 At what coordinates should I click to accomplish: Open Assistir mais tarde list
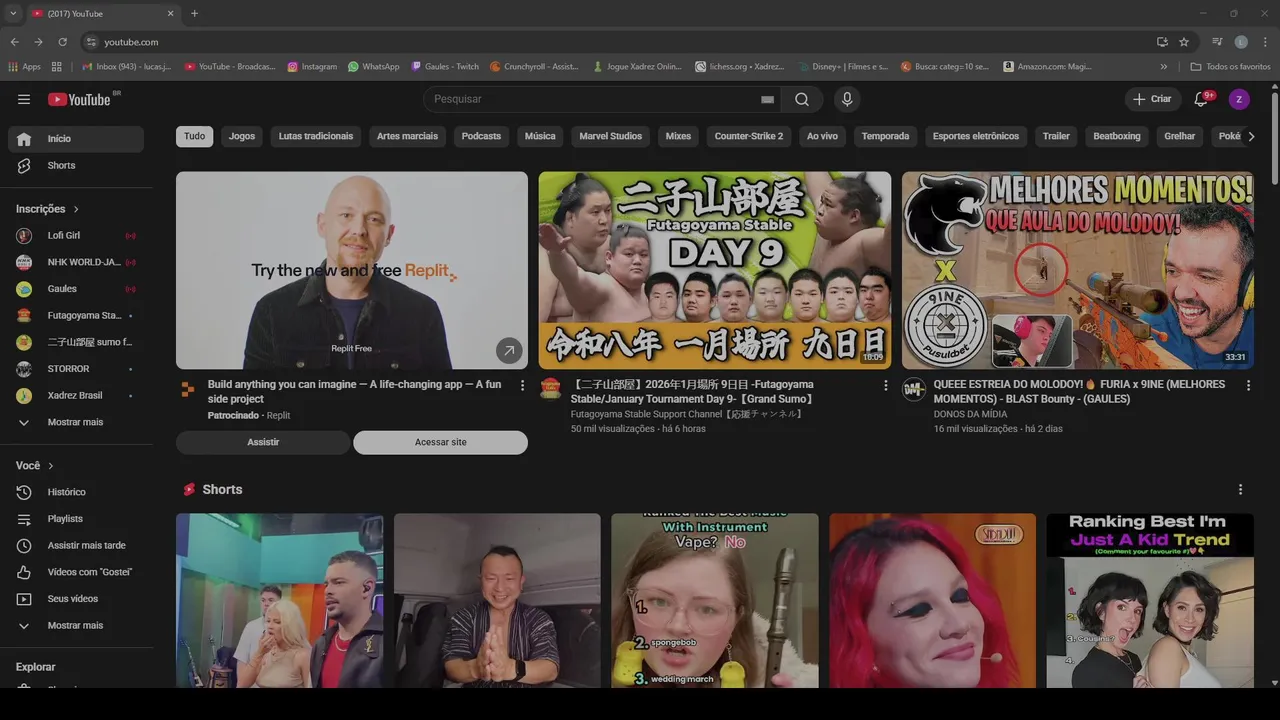[x=76, y=545]
